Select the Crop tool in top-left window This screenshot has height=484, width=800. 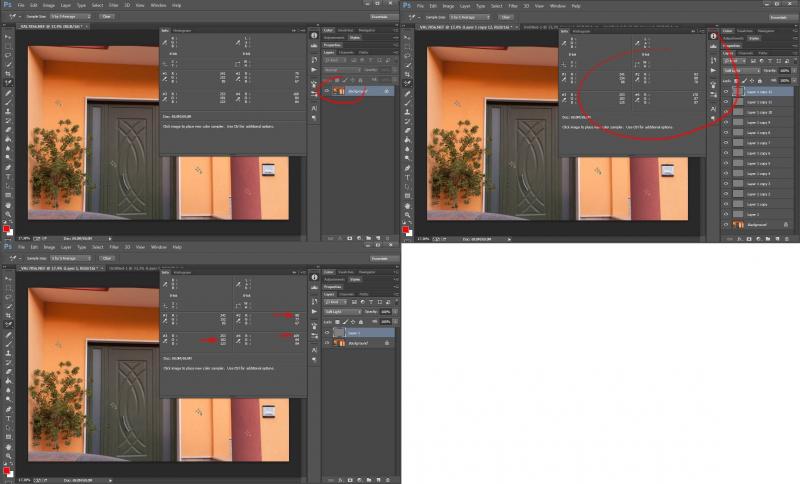[8, 73]
